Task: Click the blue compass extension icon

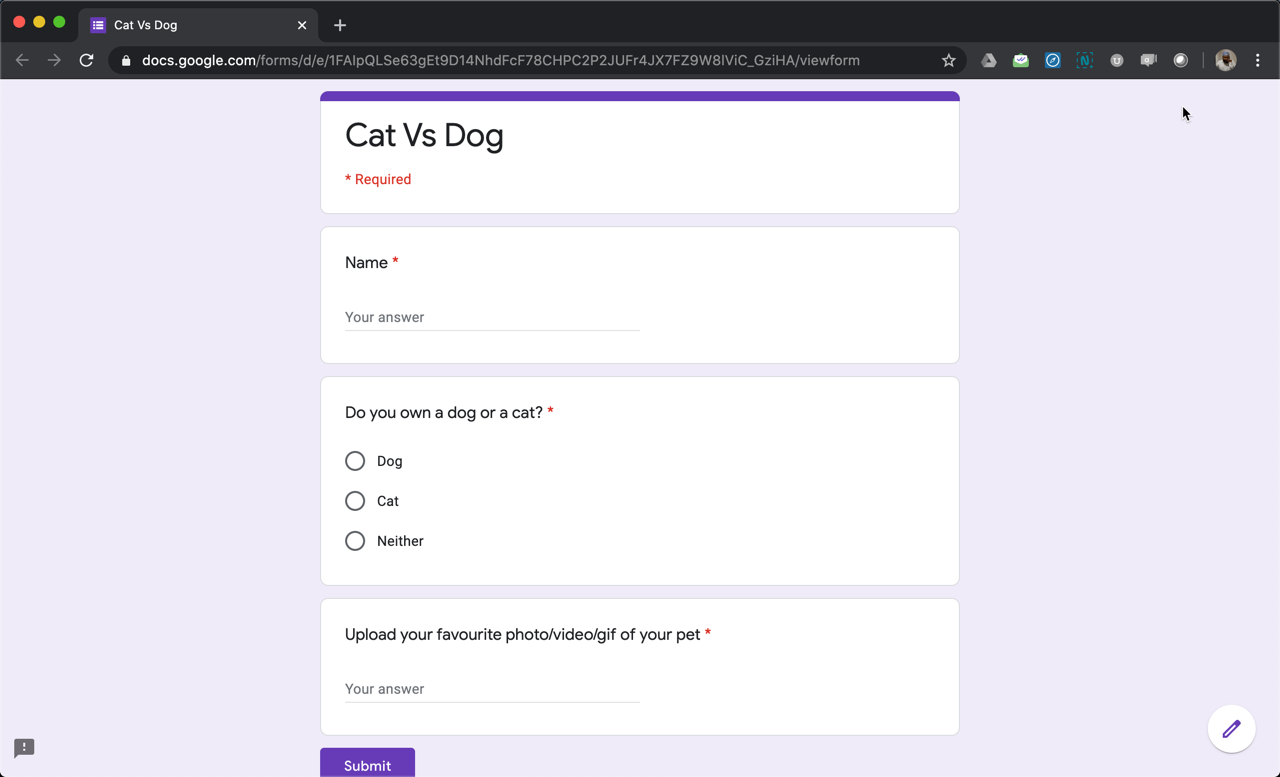Action: pyautogui.click(x=1052, y=61)
